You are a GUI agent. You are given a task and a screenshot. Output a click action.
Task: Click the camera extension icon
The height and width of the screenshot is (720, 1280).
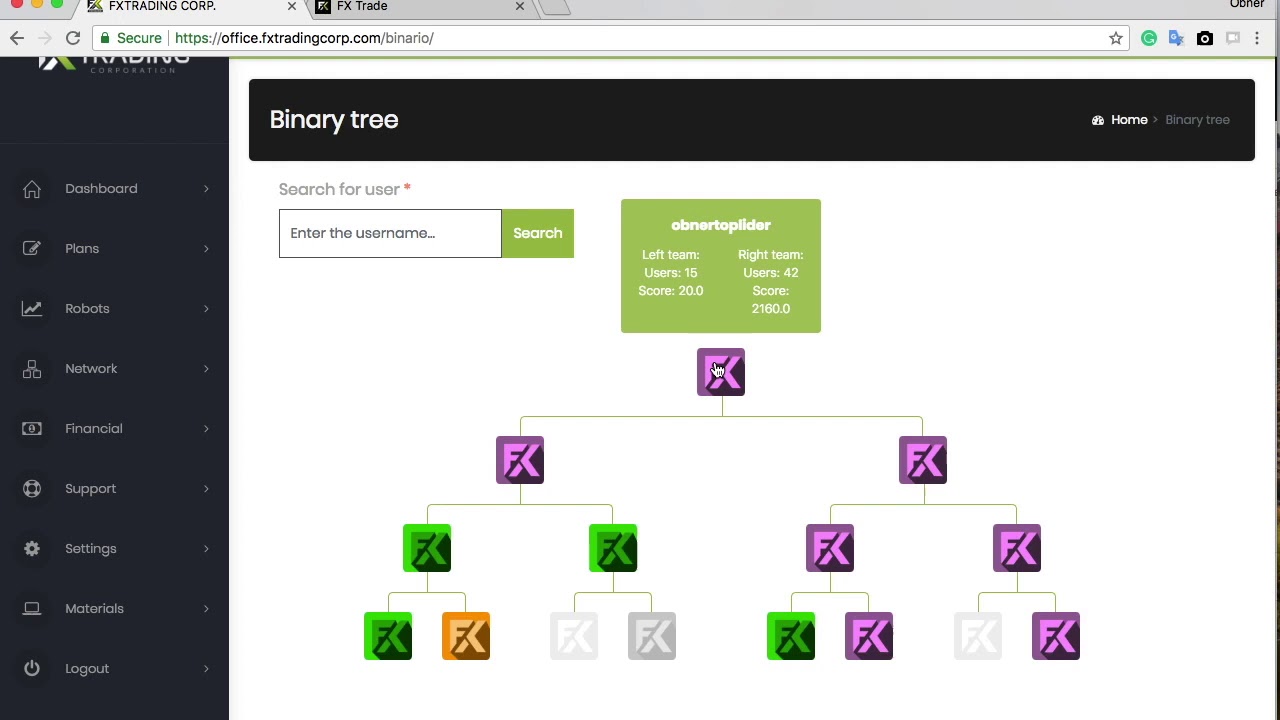(1205, 38)
